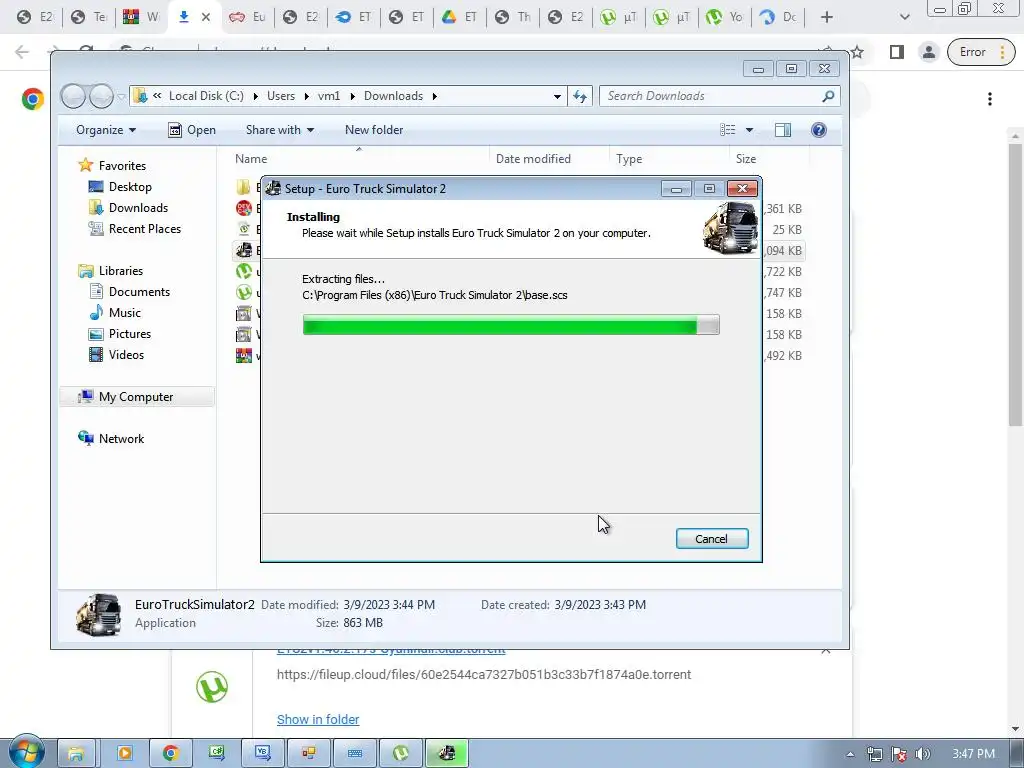This screenshot has width=1024, height=768.
Task: Click the EuroTruckSimulator2 thumbnail in details pane
Action: click(x=98, y=615)
